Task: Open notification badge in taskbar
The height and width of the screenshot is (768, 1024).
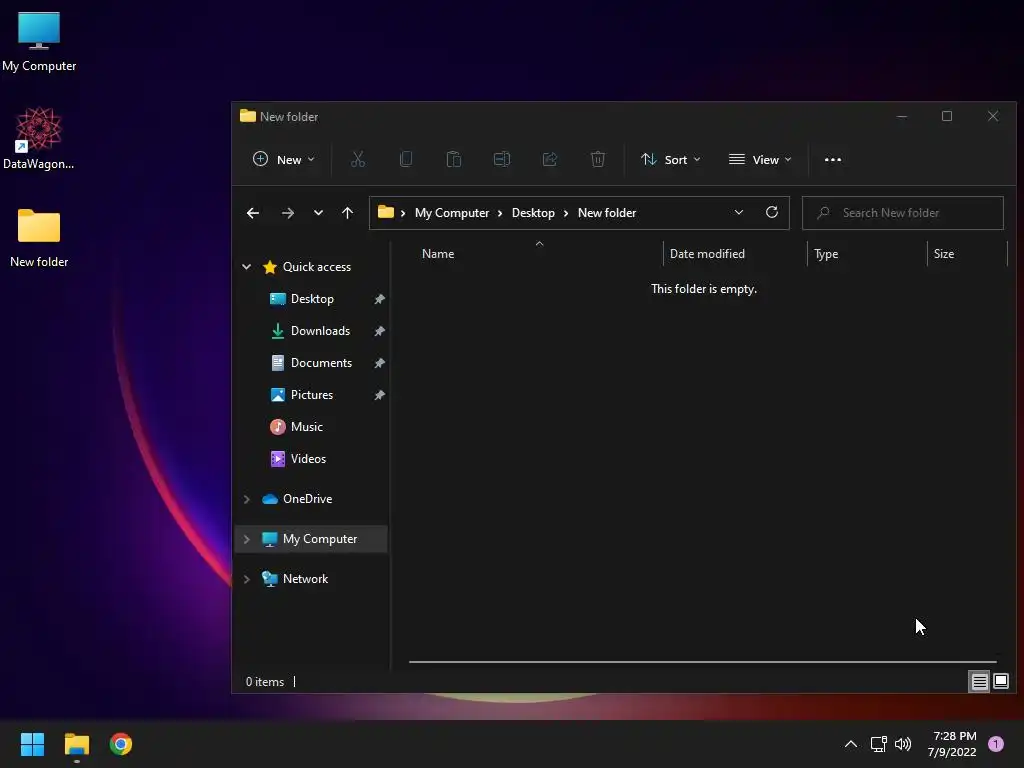Action: (996, 744)
